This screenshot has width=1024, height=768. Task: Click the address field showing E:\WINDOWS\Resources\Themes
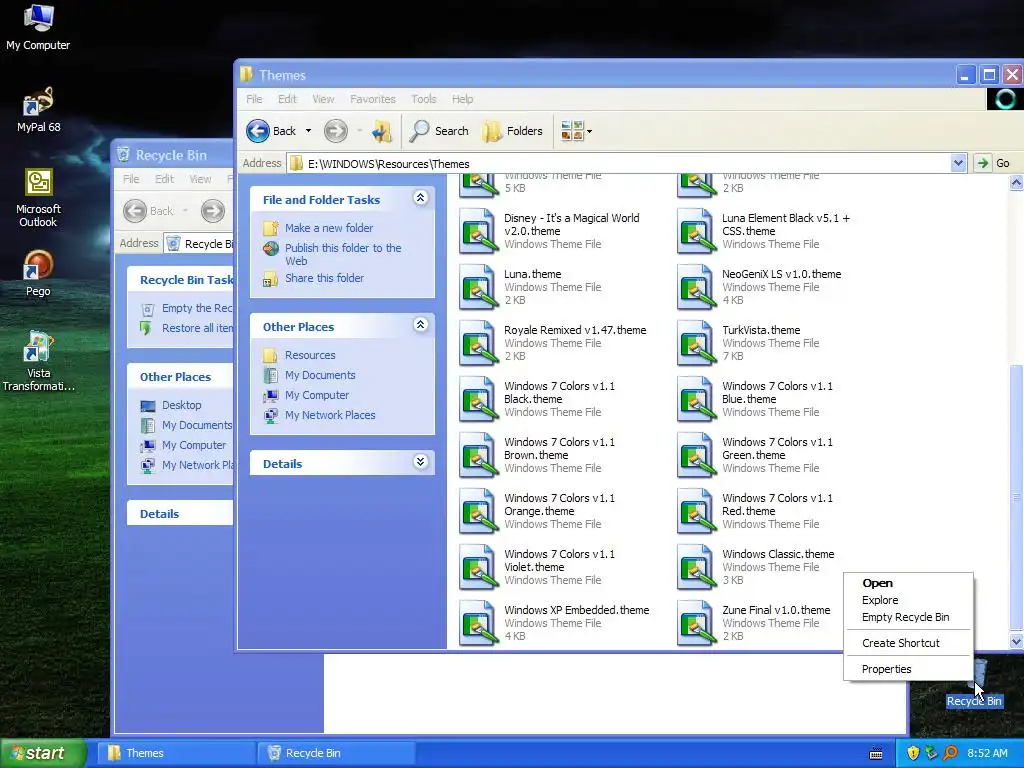click(x=619, y=163)
